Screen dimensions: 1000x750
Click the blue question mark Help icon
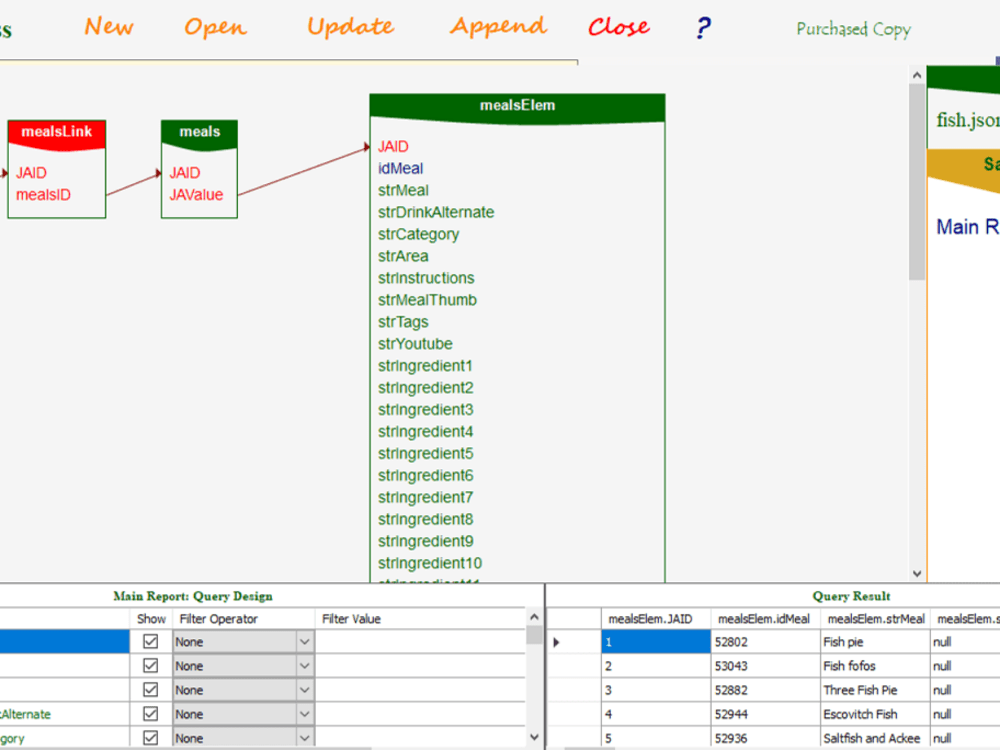pos(702,28)
